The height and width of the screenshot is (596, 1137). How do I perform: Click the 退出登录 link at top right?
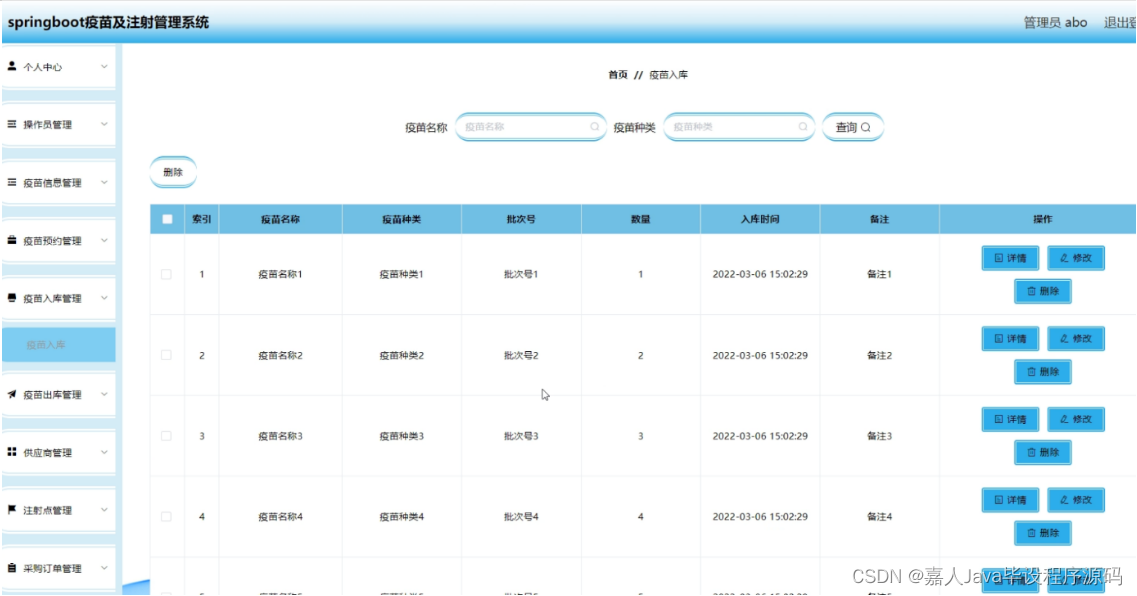1120,22
